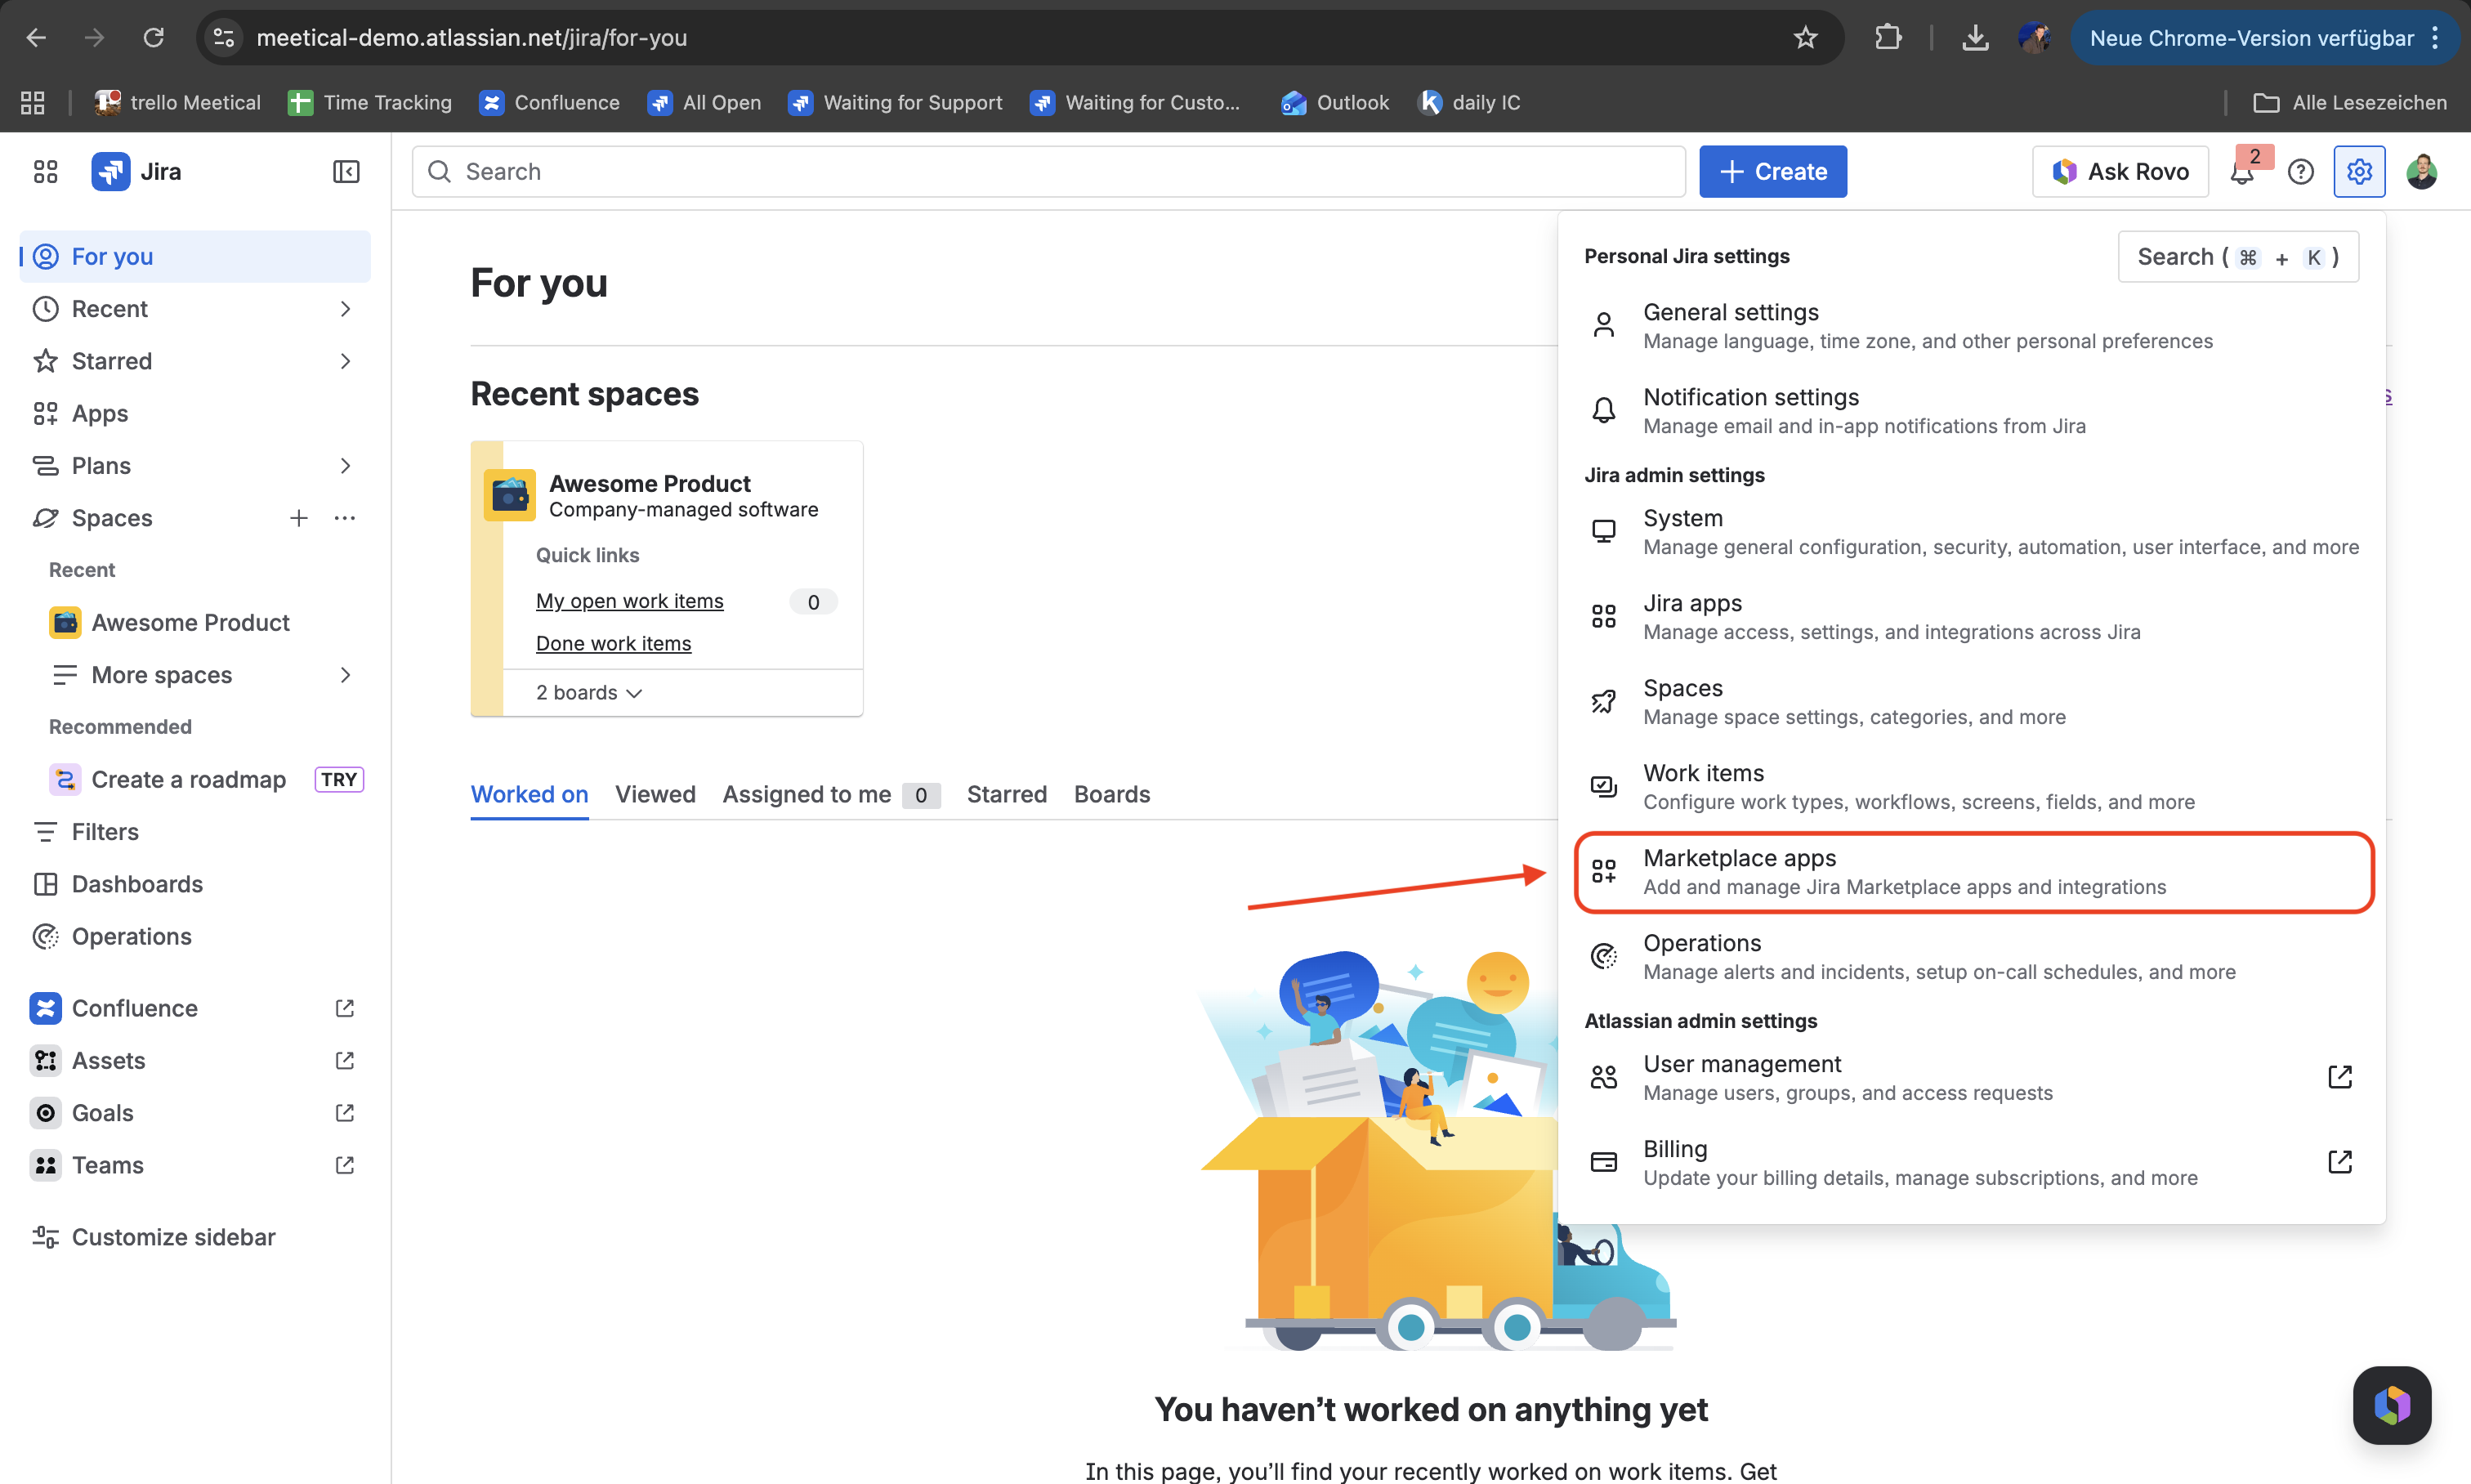Image resolution: width=2471 pixels, height=1484 pixels.
Task: Switch to the Starred tab
Action: point(1006,795)
